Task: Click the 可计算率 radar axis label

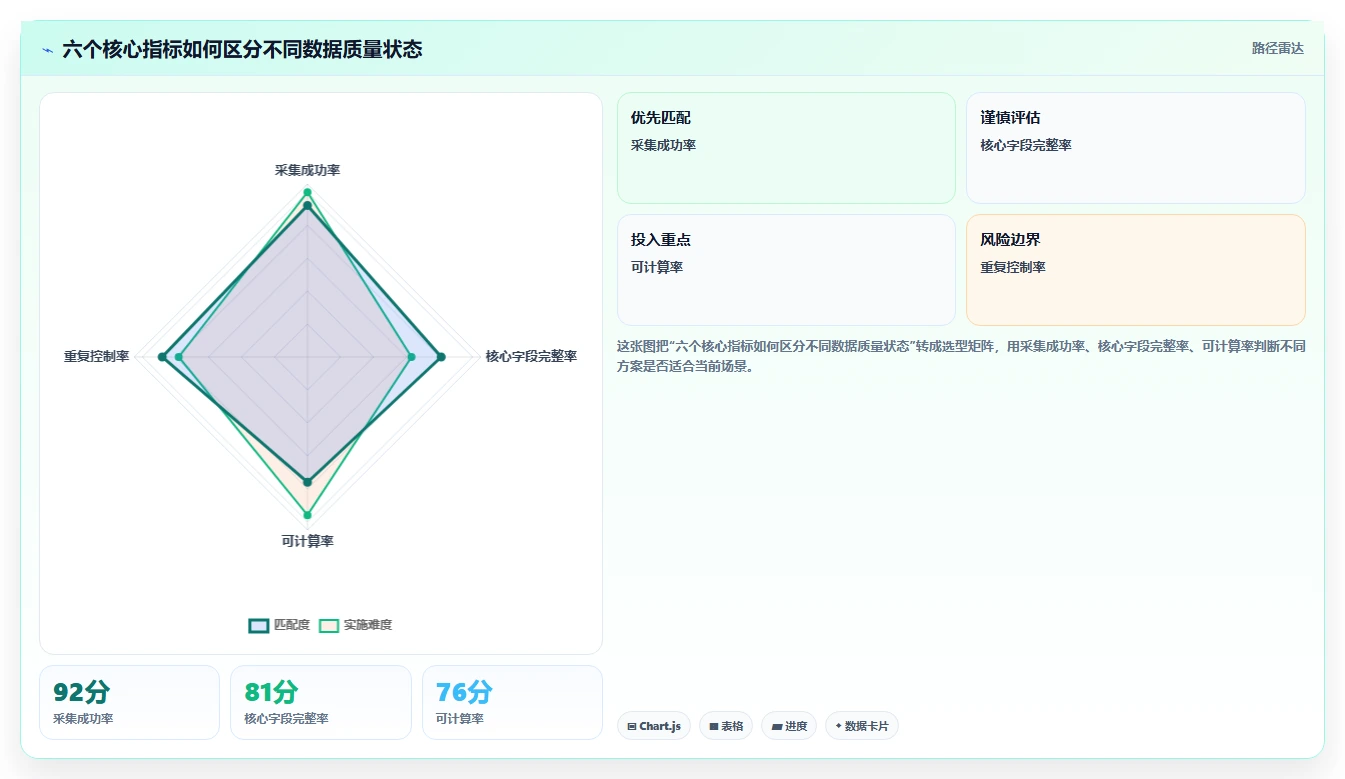Action: point(307,541)
